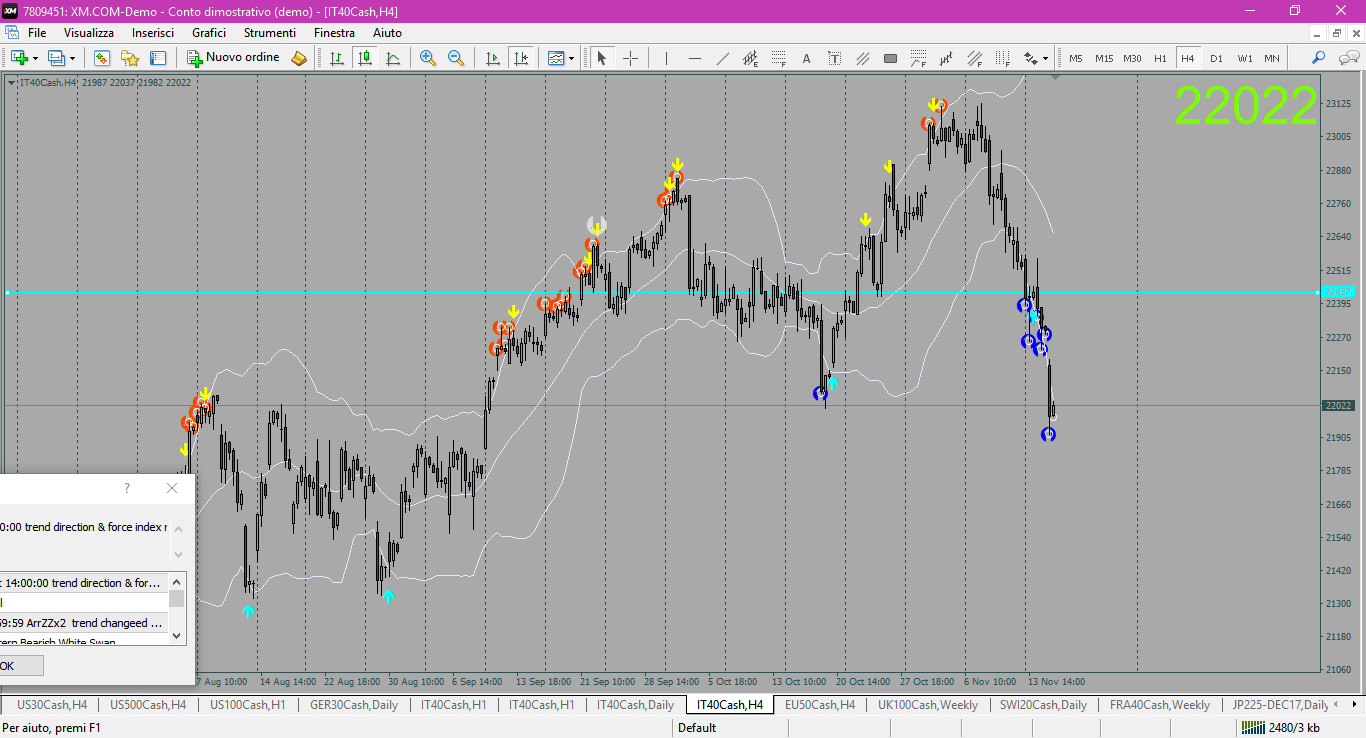Open the Strumenti menu
1366x738 pixels.
[270, 33]
